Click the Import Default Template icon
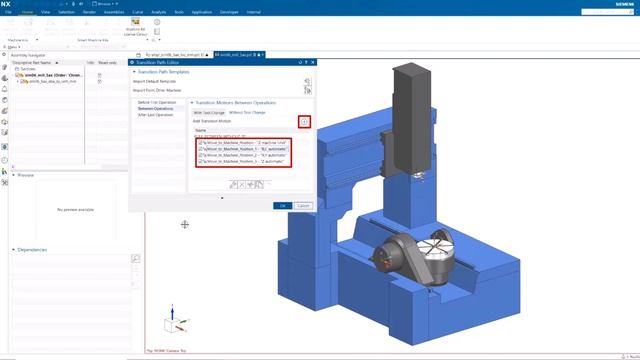 [307, 81]
